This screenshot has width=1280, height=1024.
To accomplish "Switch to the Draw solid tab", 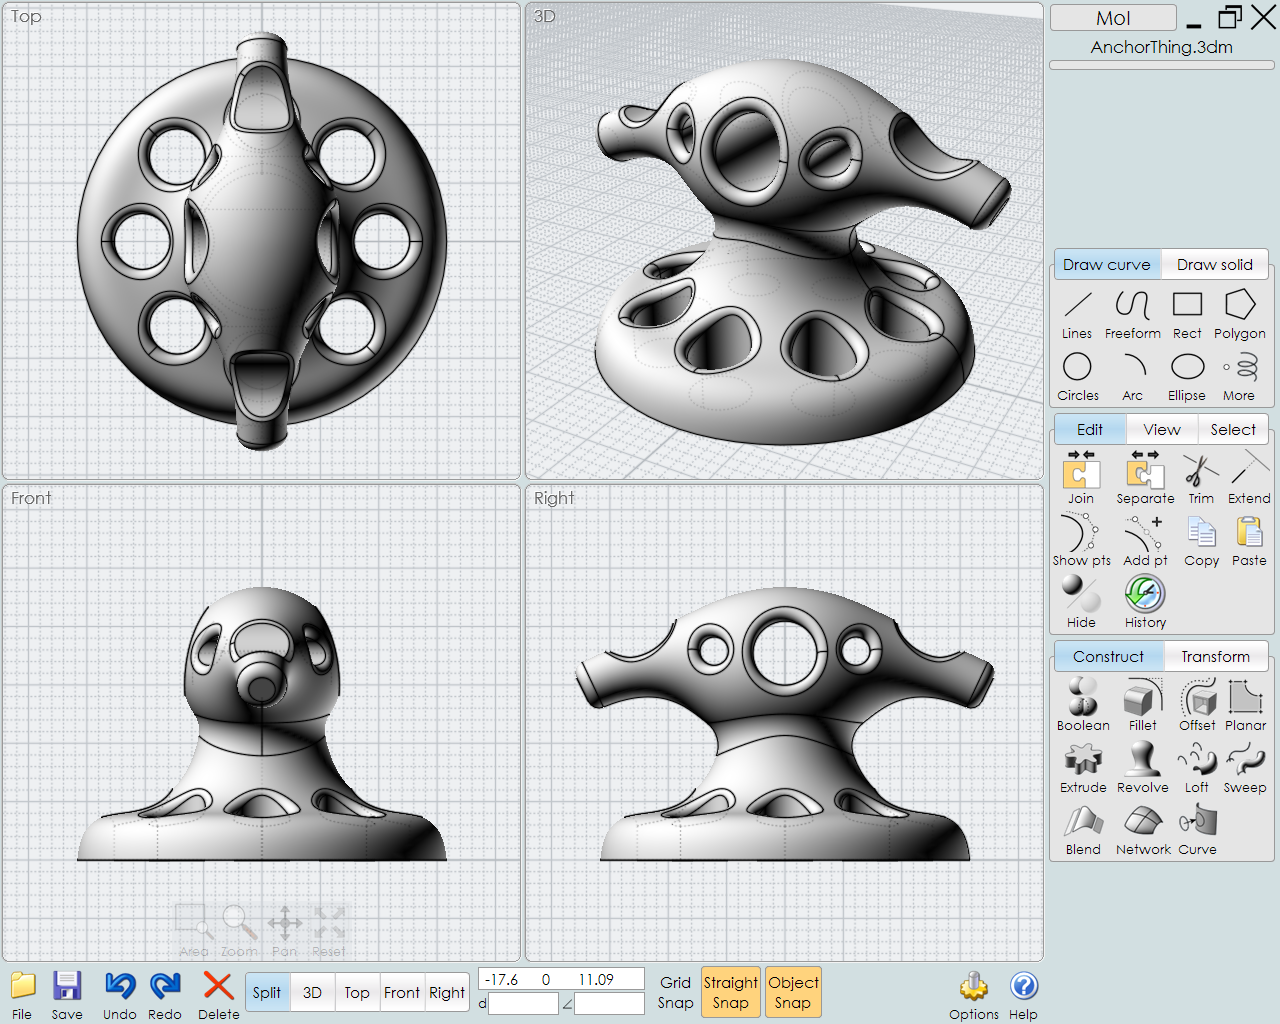I will point(1214,265).
